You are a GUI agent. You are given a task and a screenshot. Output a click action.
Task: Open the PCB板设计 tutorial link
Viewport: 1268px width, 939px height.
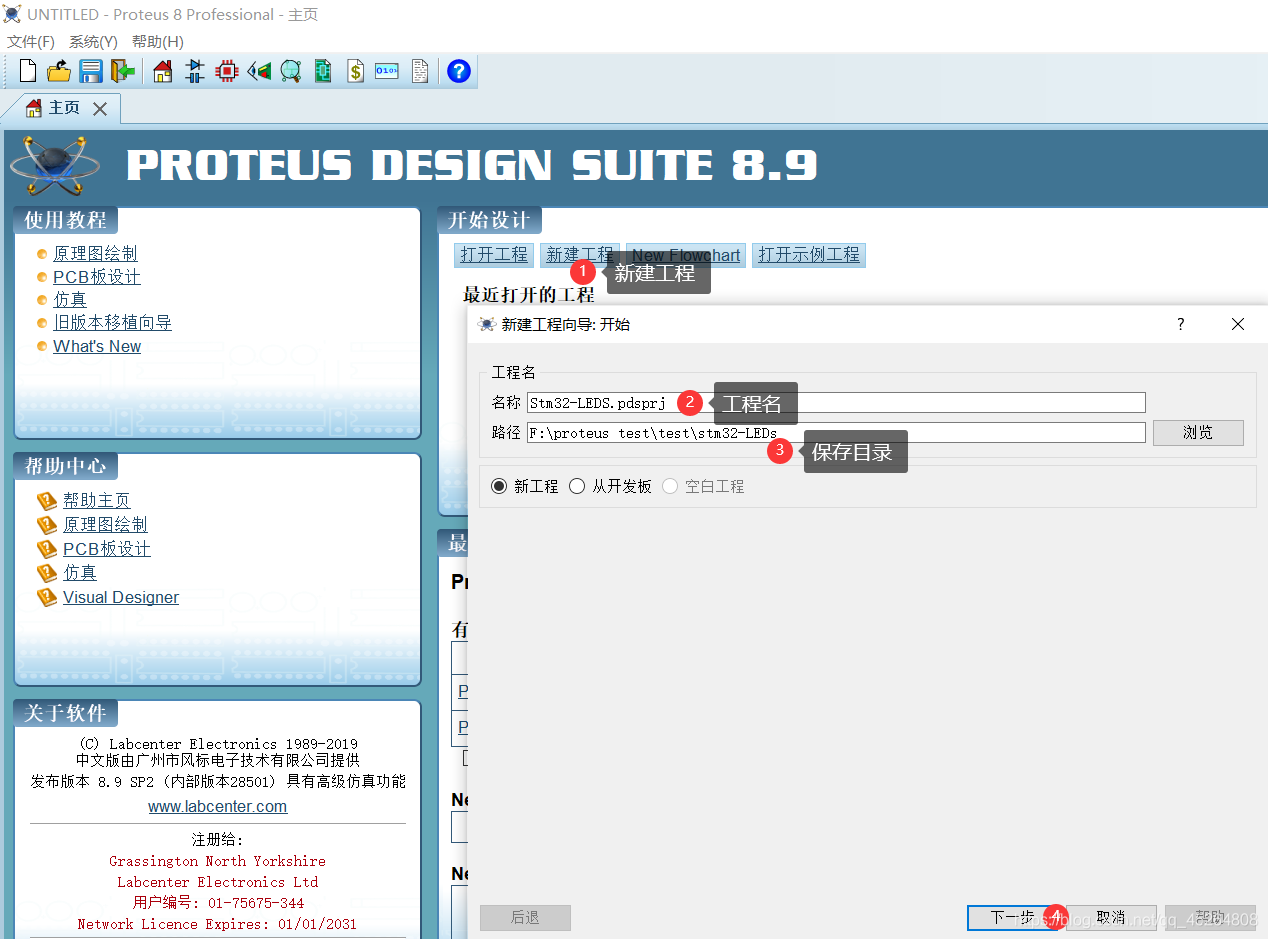click(x=97, y=277)
